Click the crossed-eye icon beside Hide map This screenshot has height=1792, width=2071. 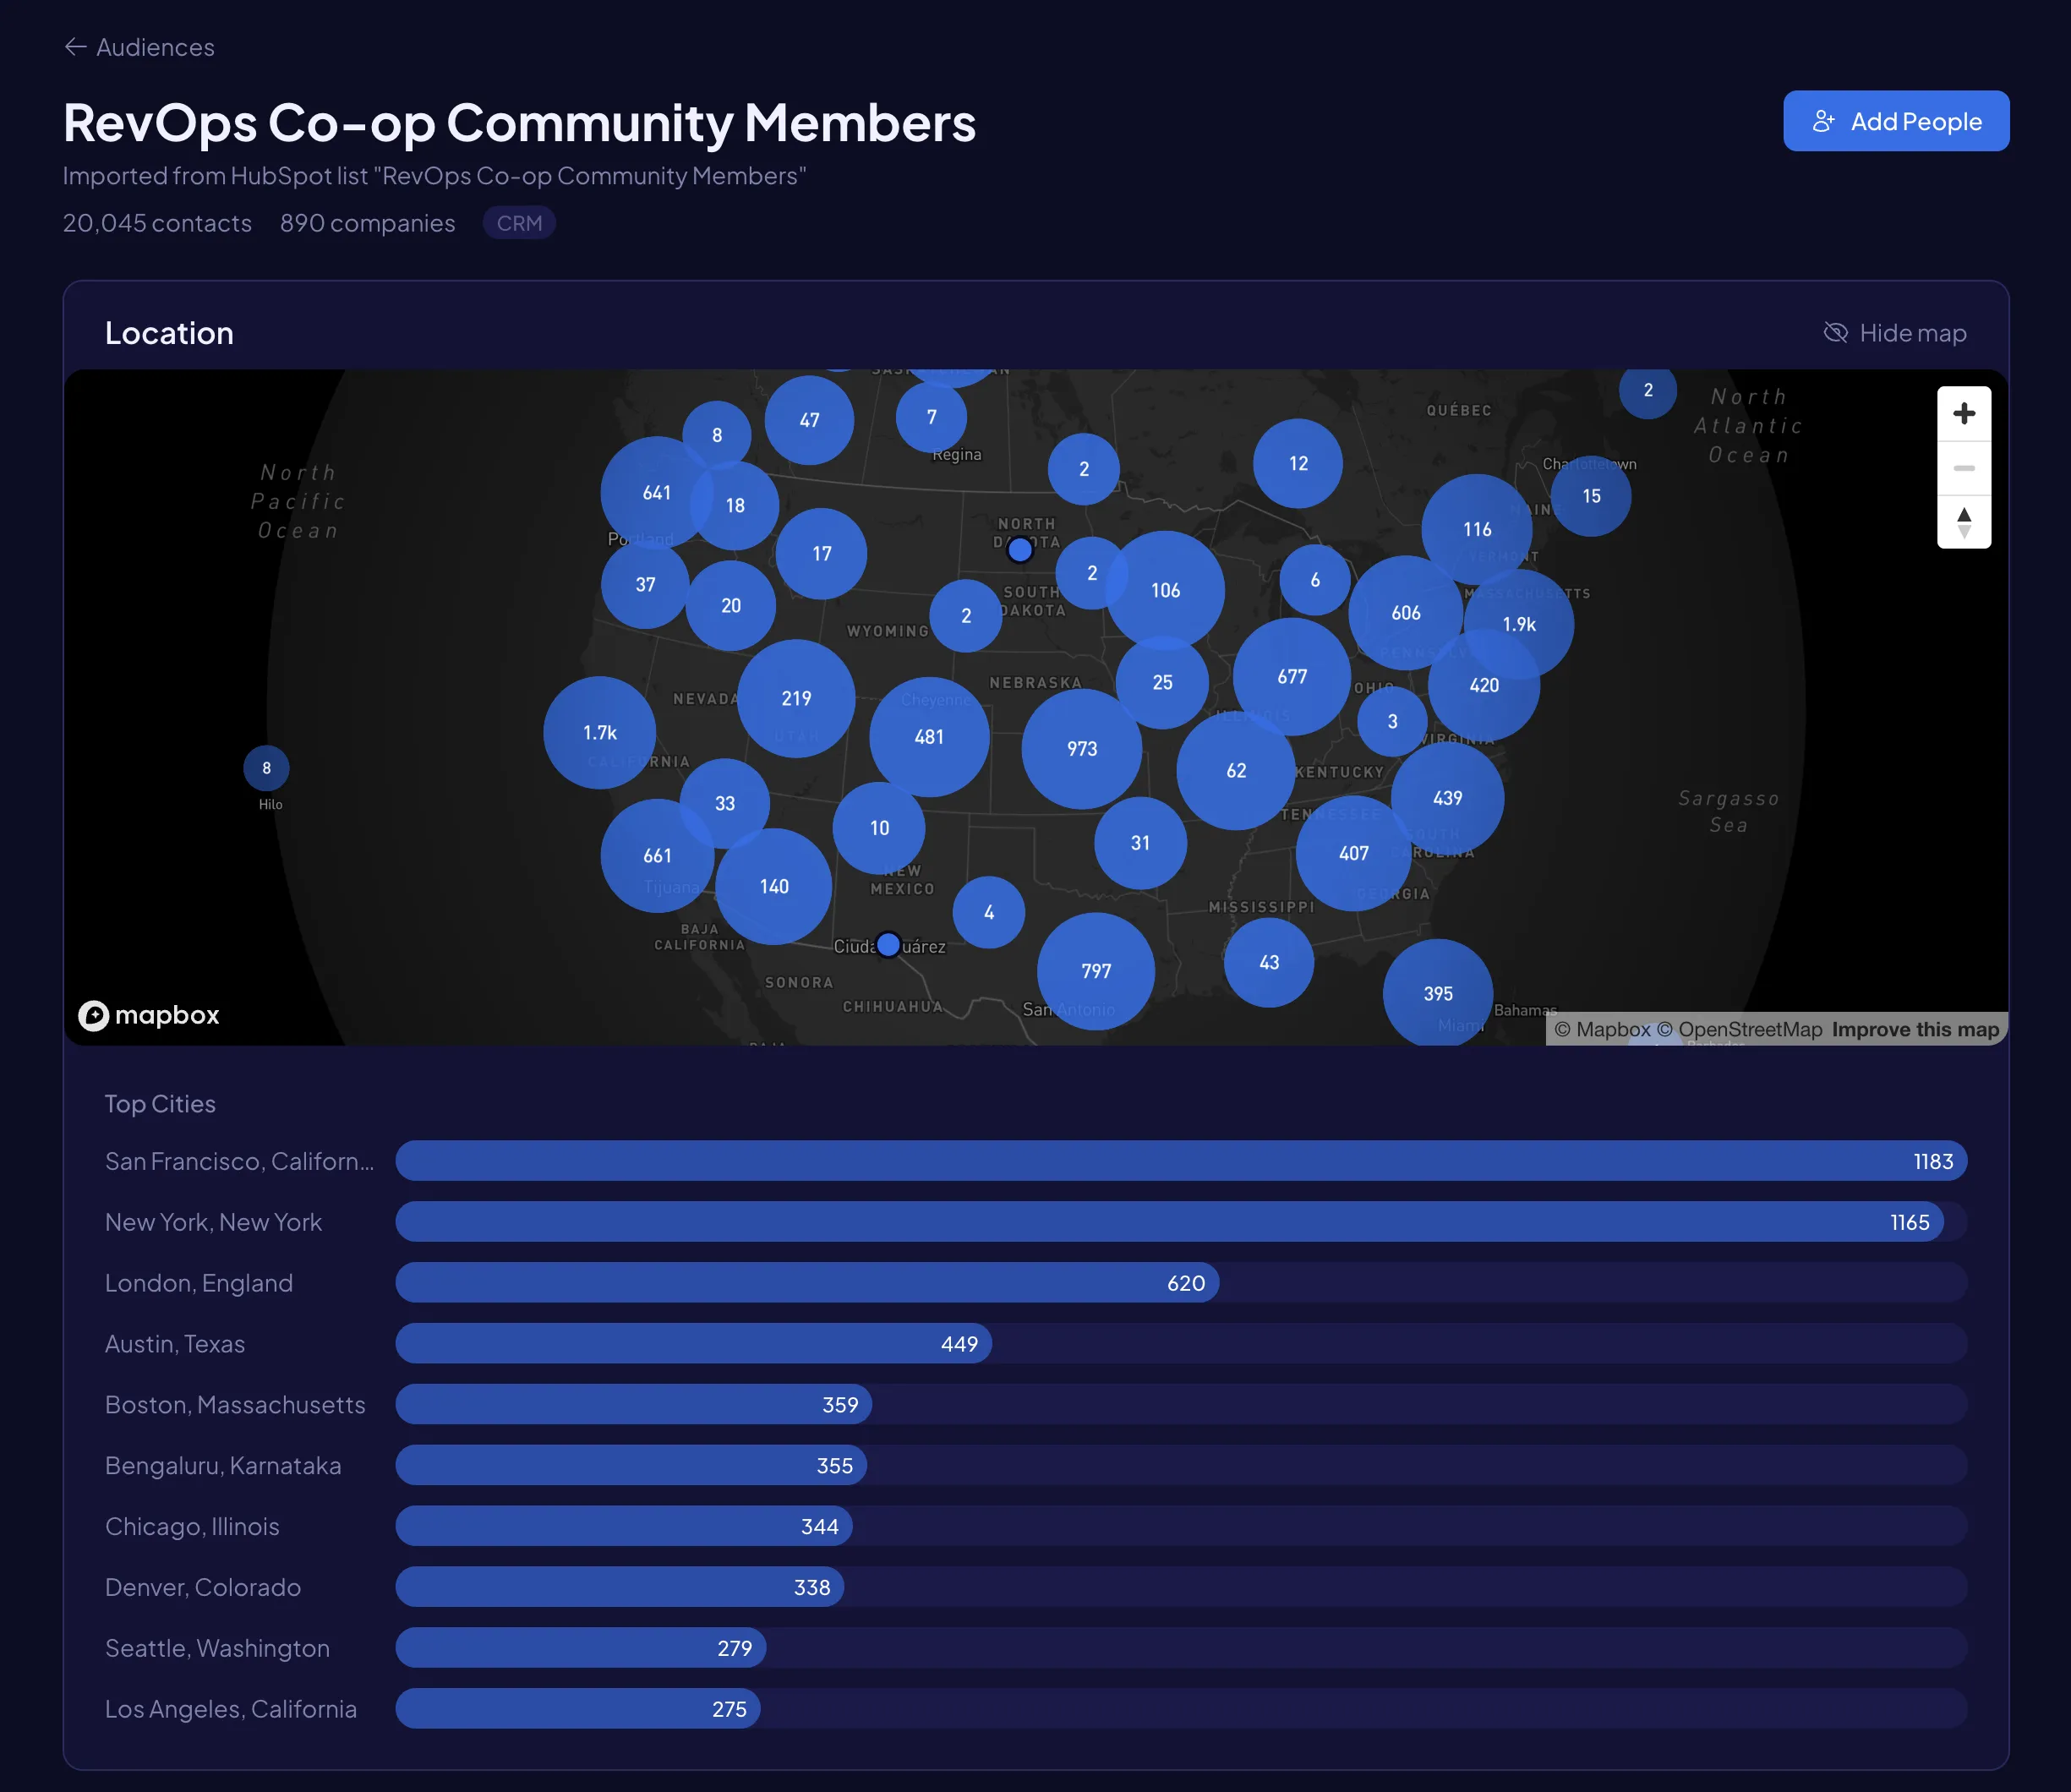click(x=1837, y=332)
